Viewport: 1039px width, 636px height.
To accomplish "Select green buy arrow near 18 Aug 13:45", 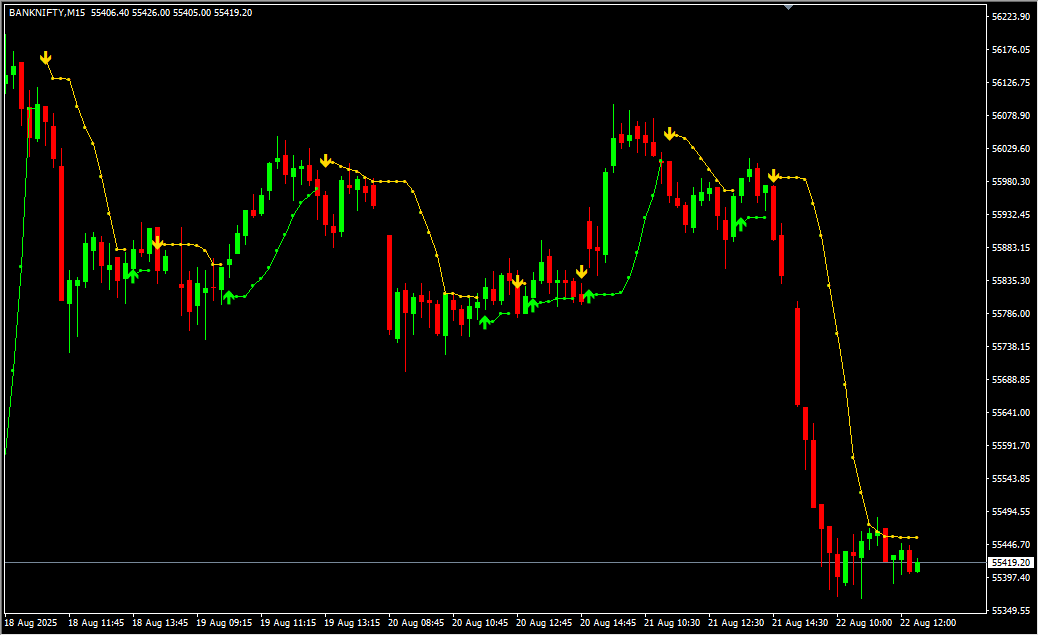I will [132, 274].
